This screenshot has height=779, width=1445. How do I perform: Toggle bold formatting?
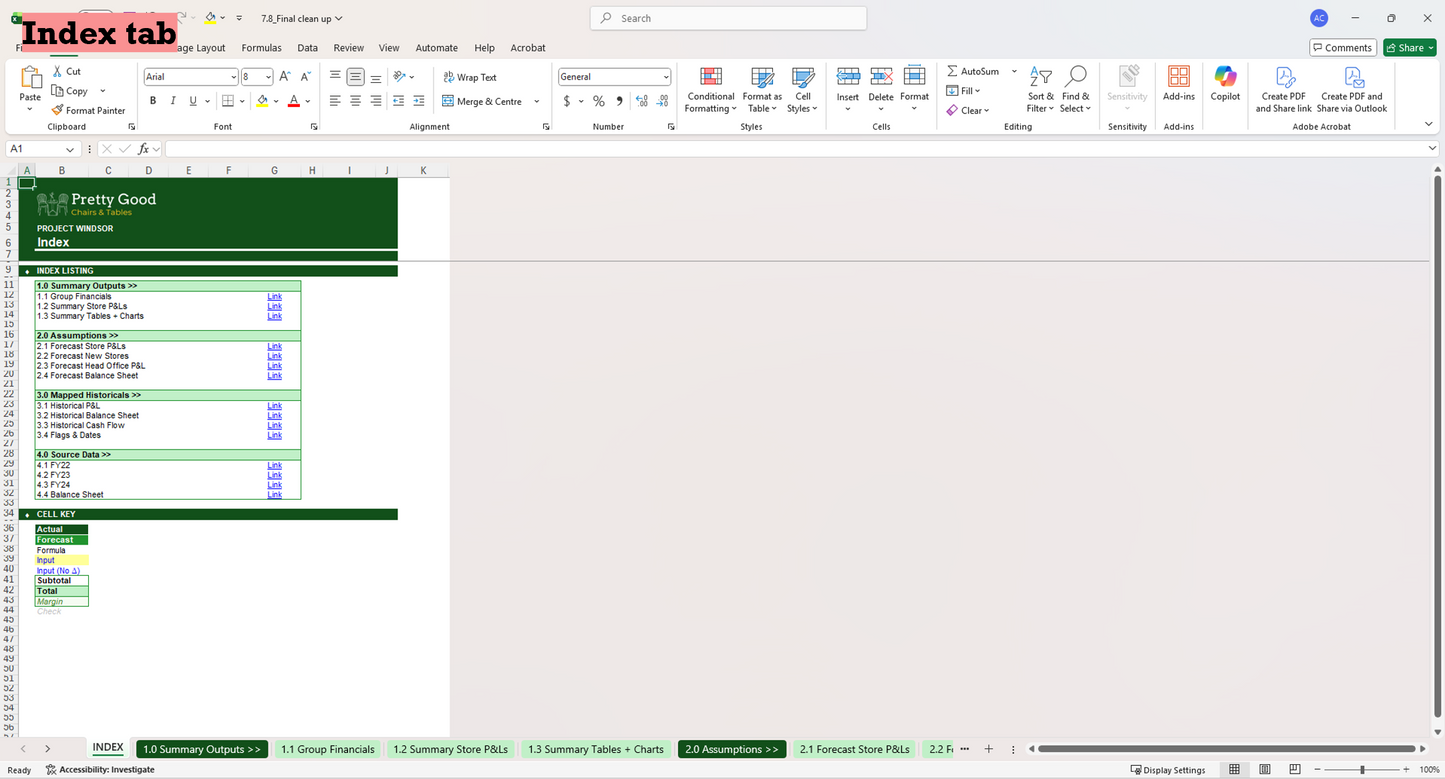152,100
